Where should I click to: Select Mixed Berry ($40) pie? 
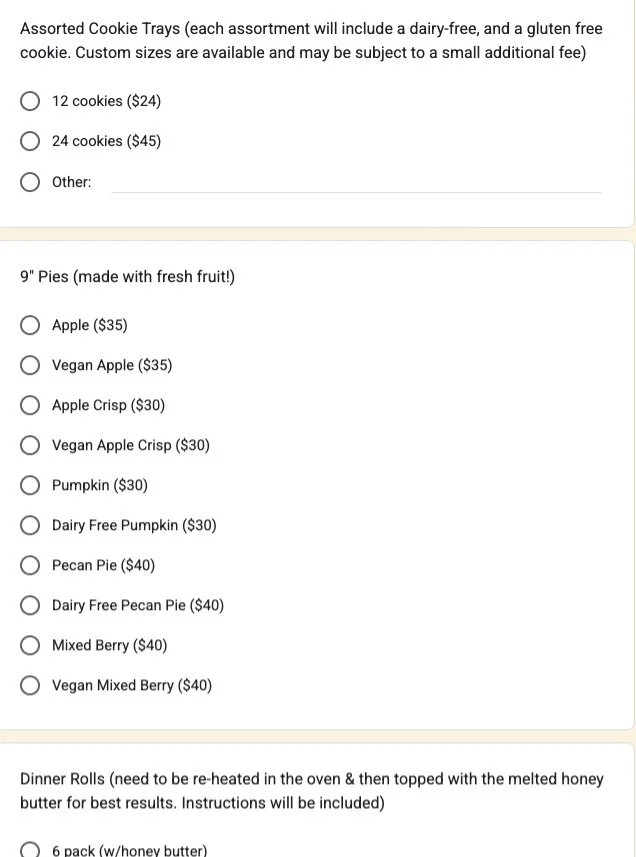[31, 645]
